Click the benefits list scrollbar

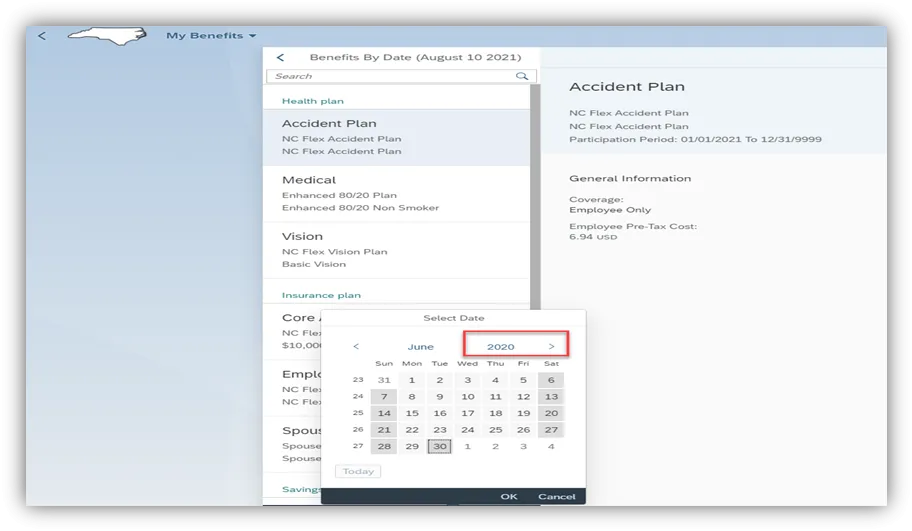(x=535, y=198)
